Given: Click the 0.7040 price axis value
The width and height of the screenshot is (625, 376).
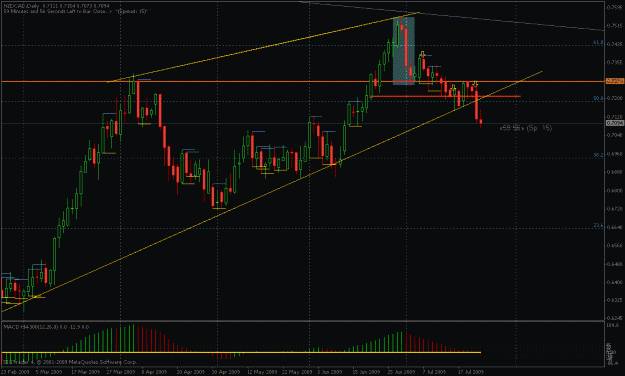Looking at the screenshot, I should [615, 135].
